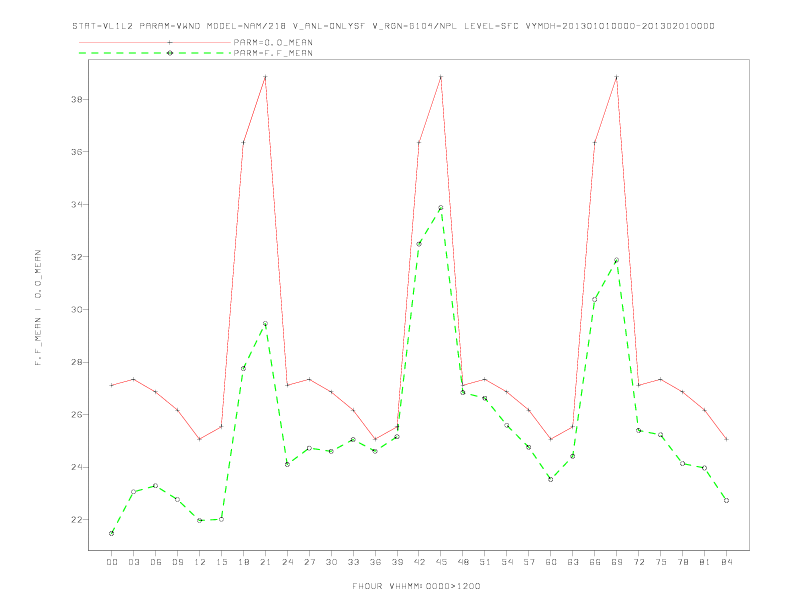The image size is (792, 612).
Task: Click the y-axis tick label 36
Action: point(77,152)
